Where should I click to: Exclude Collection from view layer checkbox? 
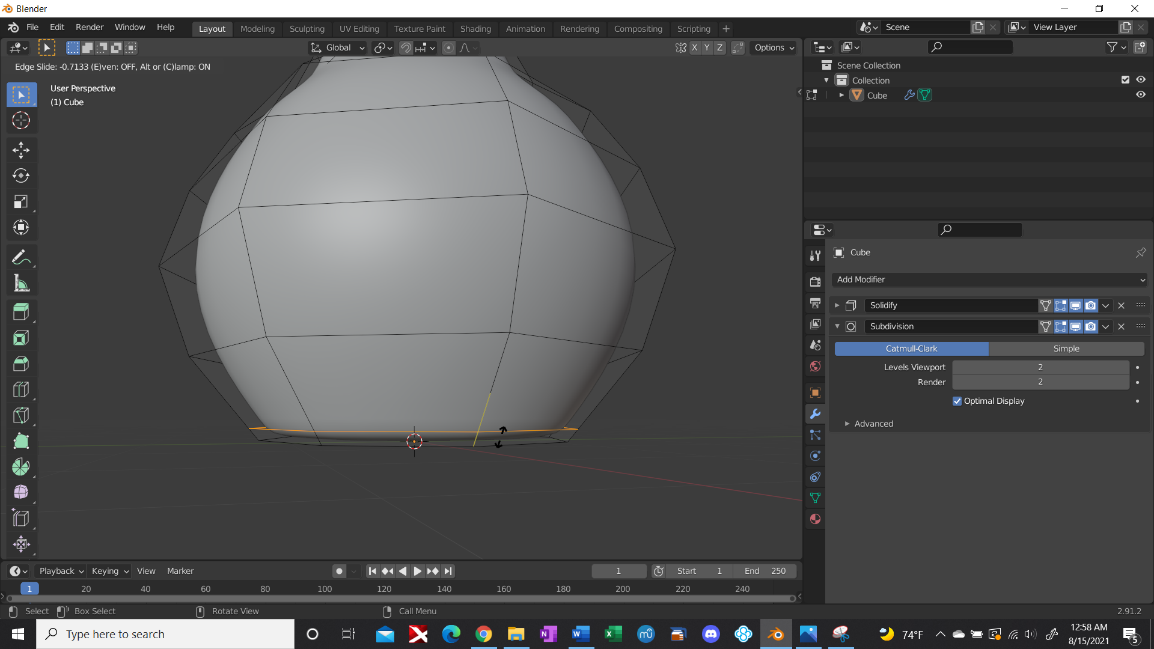click(1125, 80)
